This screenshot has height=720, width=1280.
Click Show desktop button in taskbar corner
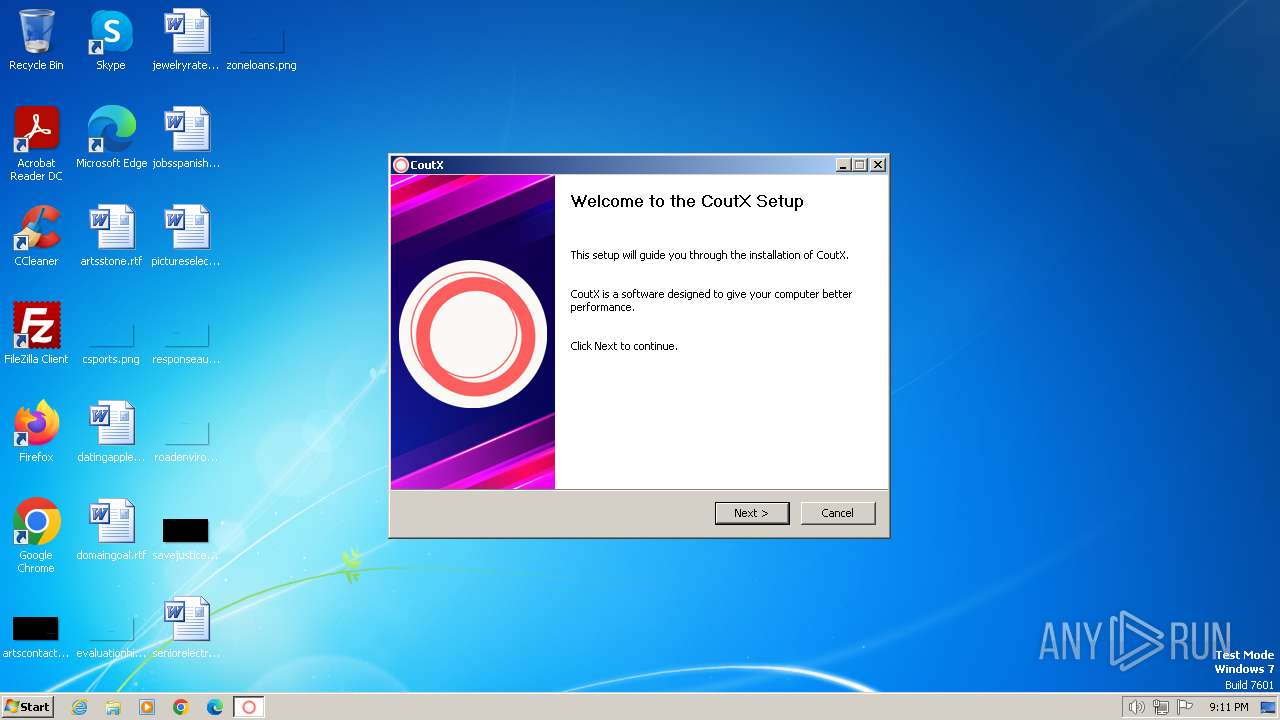click(x=1268, y=707)
